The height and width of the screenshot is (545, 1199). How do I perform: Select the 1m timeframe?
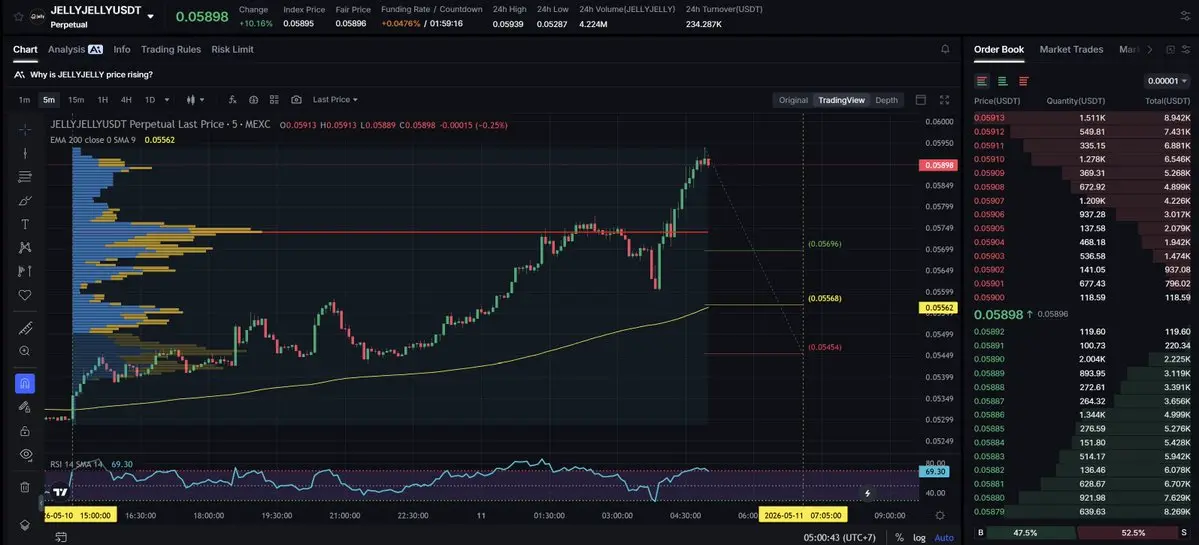[x=24, y=99]
